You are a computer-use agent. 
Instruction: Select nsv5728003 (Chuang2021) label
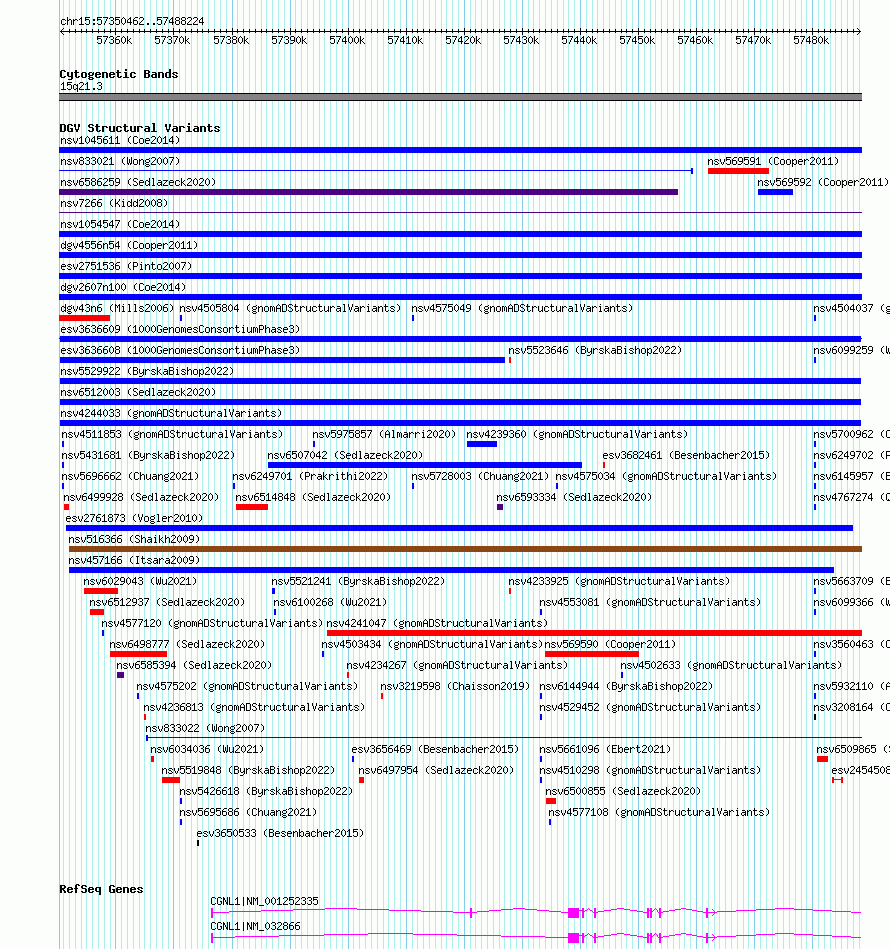click(480, 476)
